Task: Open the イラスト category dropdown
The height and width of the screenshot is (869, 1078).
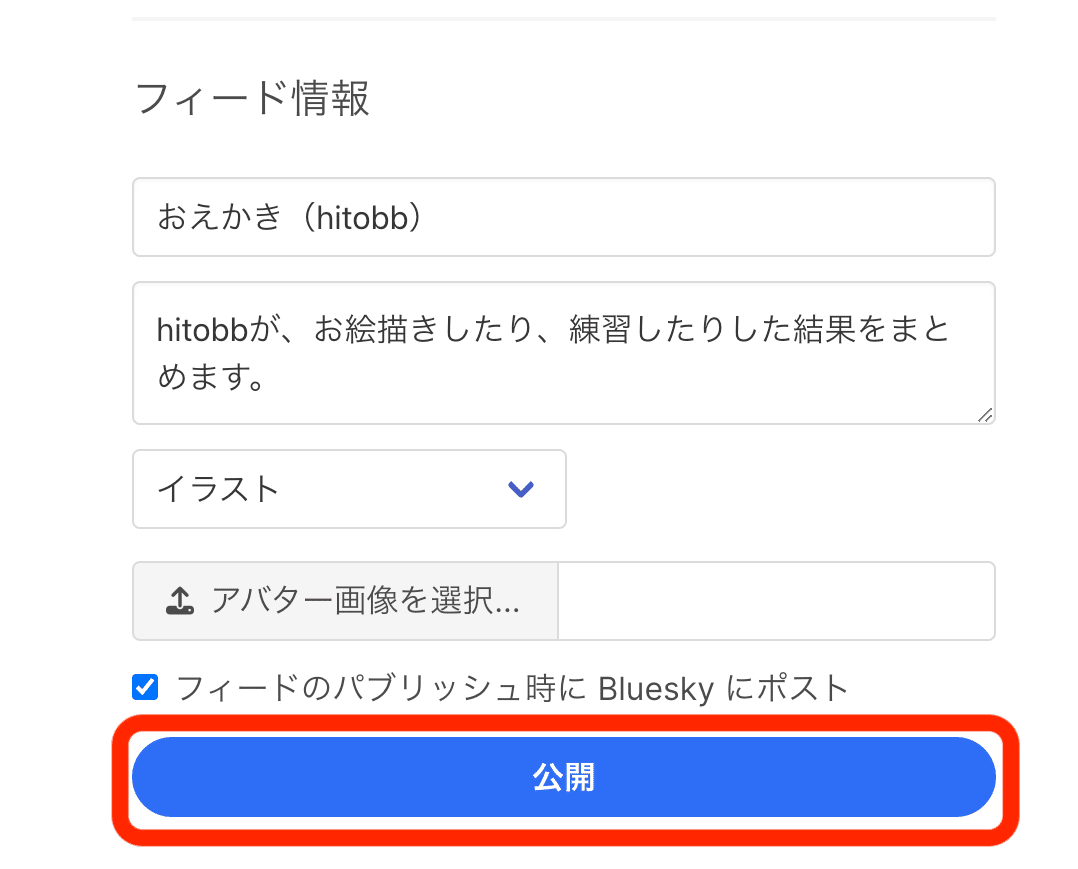Action: point(349,489)
